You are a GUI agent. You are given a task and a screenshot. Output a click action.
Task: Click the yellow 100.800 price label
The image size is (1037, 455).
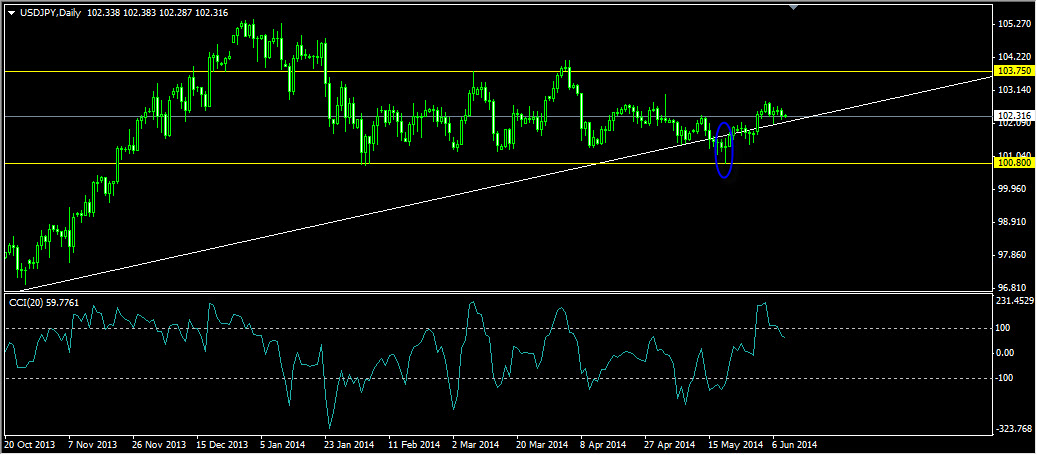click(1012, 163)
